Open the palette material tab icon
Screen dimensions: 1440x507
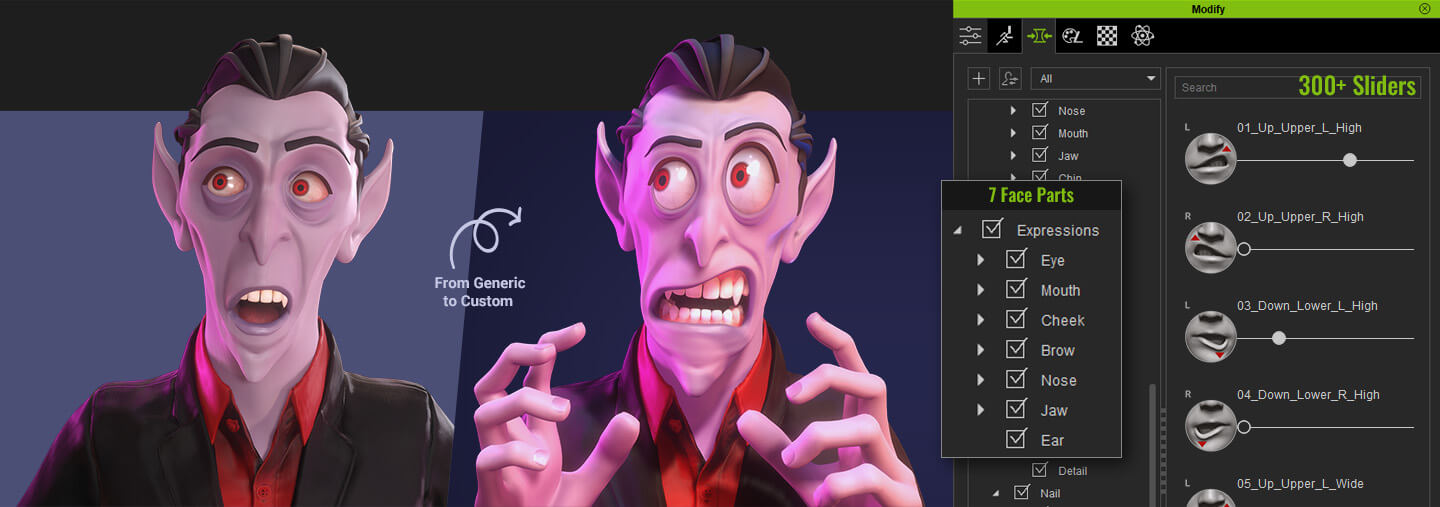tap(1072, 36)
